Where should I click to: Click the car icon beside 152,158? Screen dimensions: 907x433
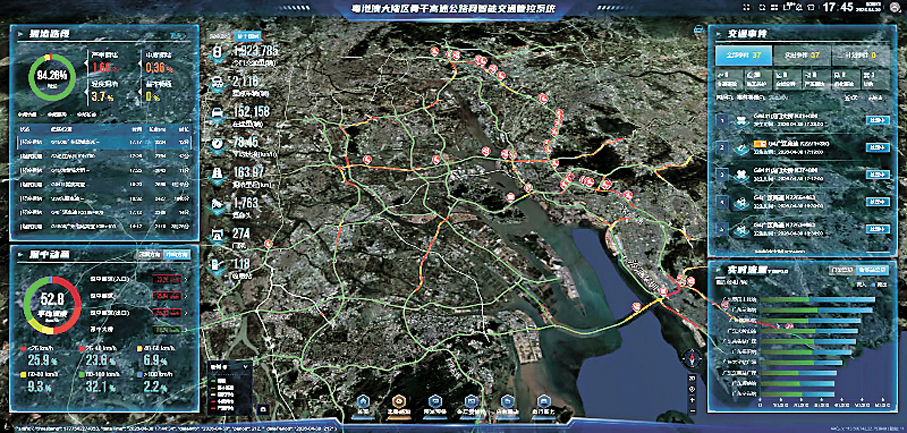216,112
